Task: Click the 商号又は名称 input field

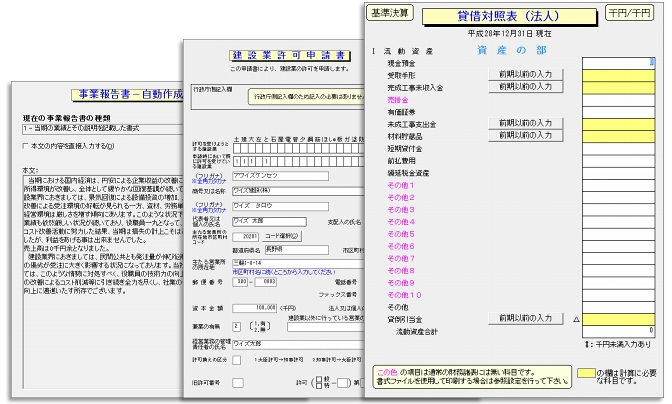Action: point(298,191)
